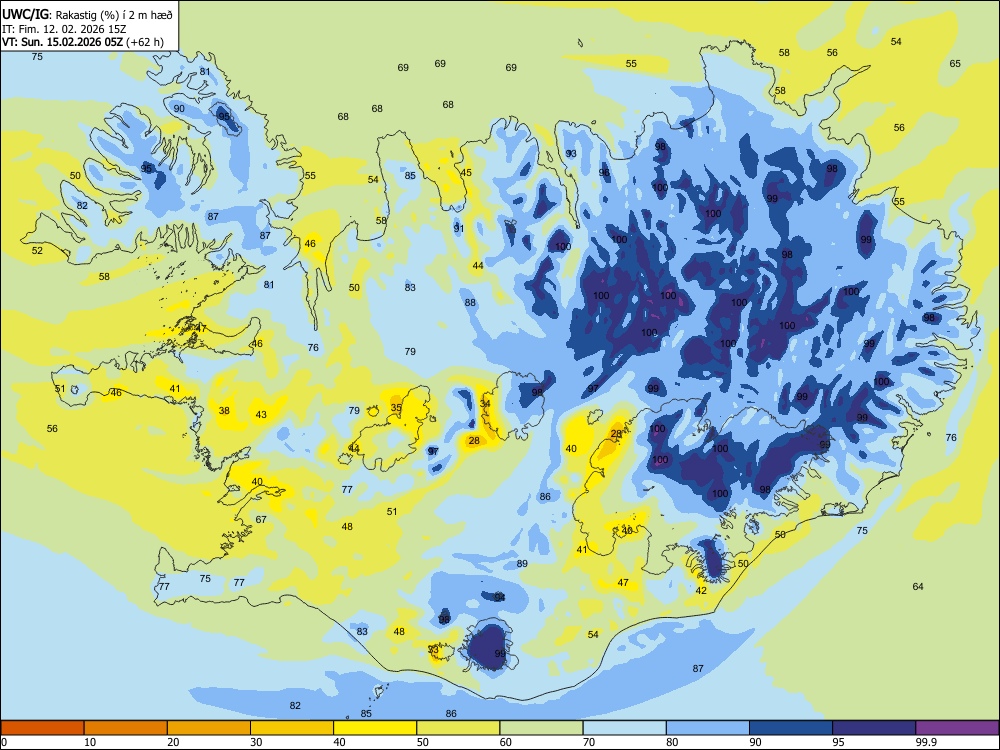Click the '45' humidity value on the map
The width and height of the screenshot is (1000, 750).
466,172
